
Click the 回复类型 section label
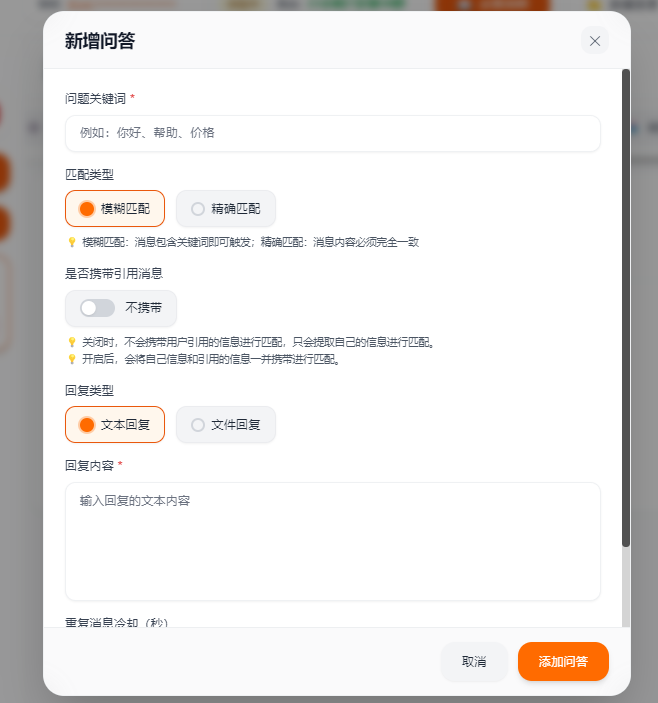[x=89, y=390]
